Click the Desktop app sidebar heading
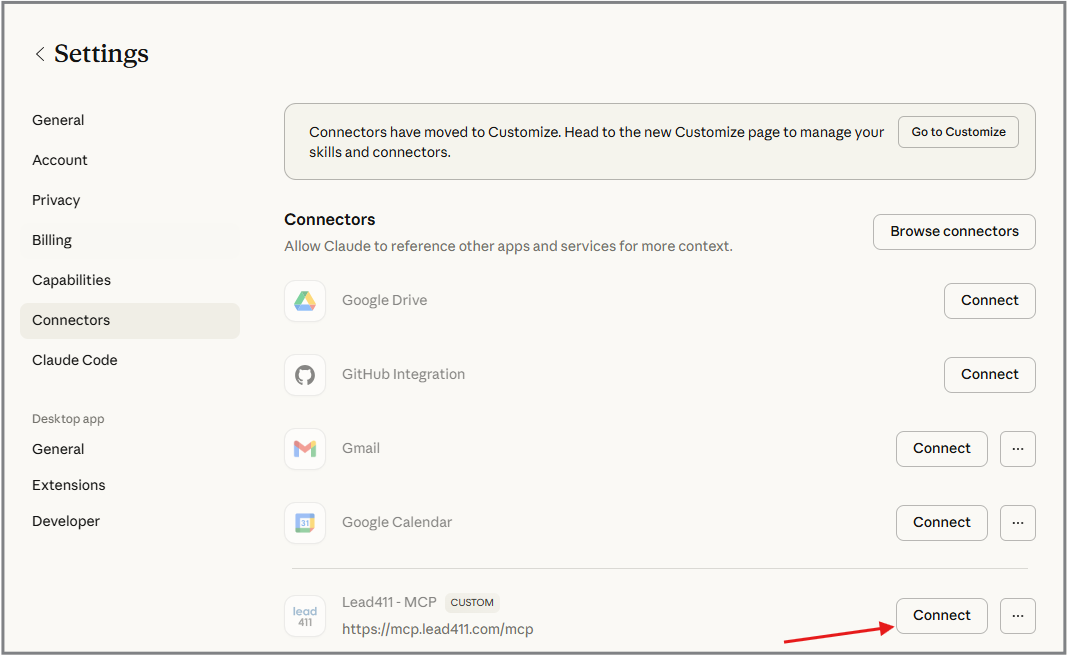This screenshot has height=655, width=1067. click(x=68, y=419)
